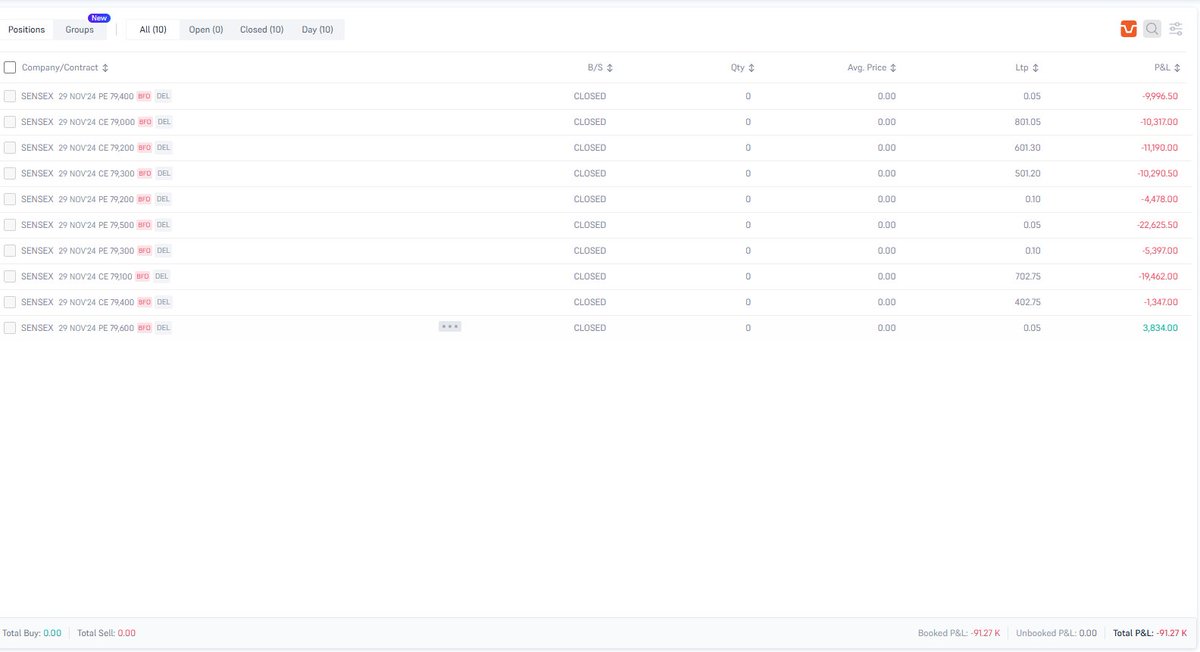Click the Total Buy value in footer
Viewport: 1200px width, 652px height.
point(52,633)
